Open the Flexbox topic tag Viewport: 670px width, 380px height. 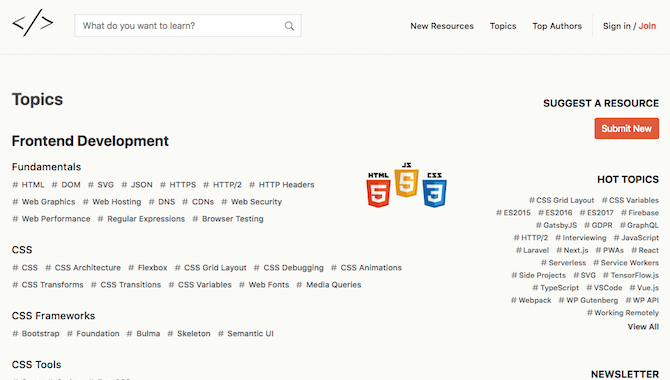[x=148, y=268]
